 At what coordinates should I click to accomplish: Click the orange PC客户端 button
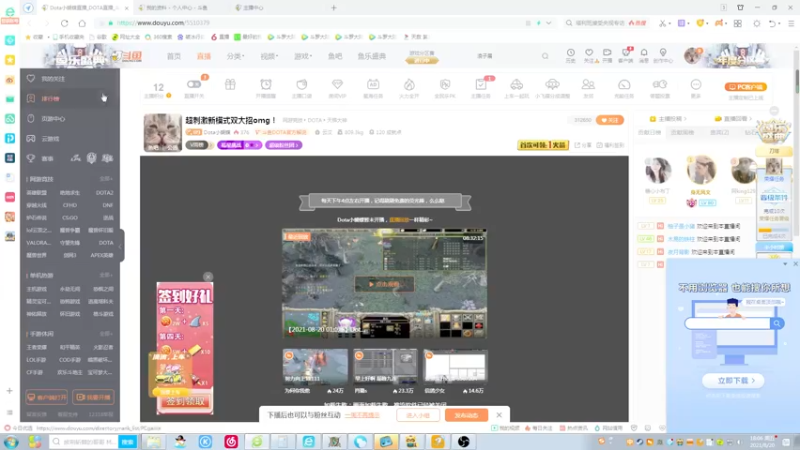[745, 87]
